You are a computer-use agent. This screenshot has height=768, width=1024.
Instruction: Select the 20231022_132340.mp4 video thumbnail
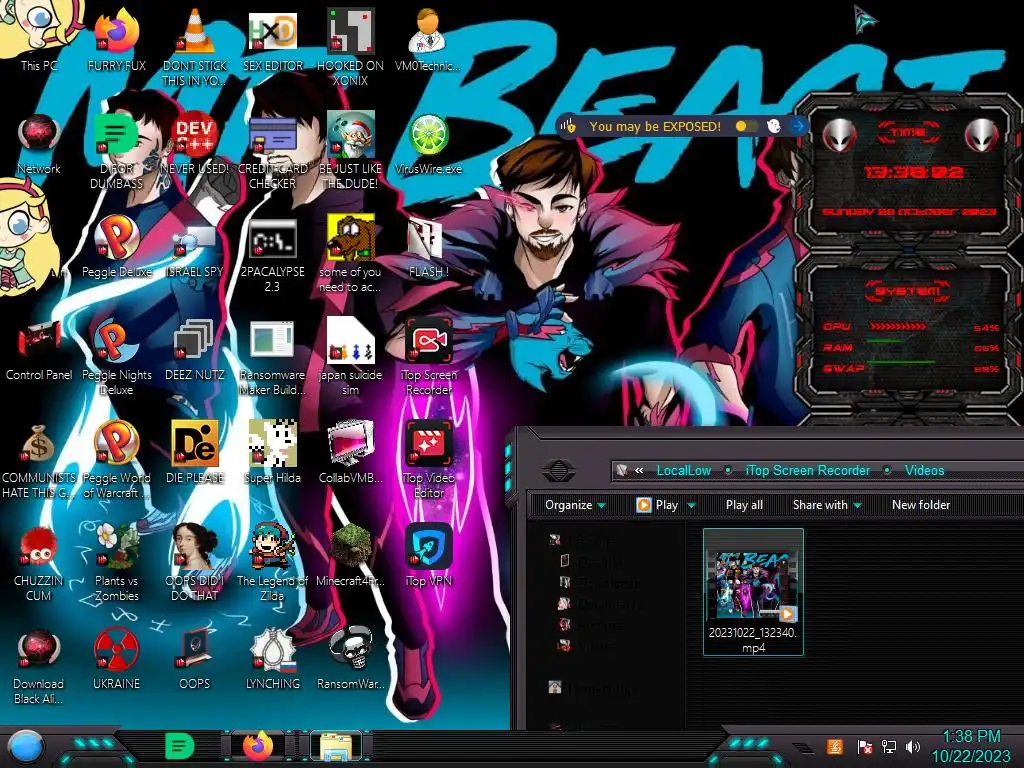click(x=753, y=592)
